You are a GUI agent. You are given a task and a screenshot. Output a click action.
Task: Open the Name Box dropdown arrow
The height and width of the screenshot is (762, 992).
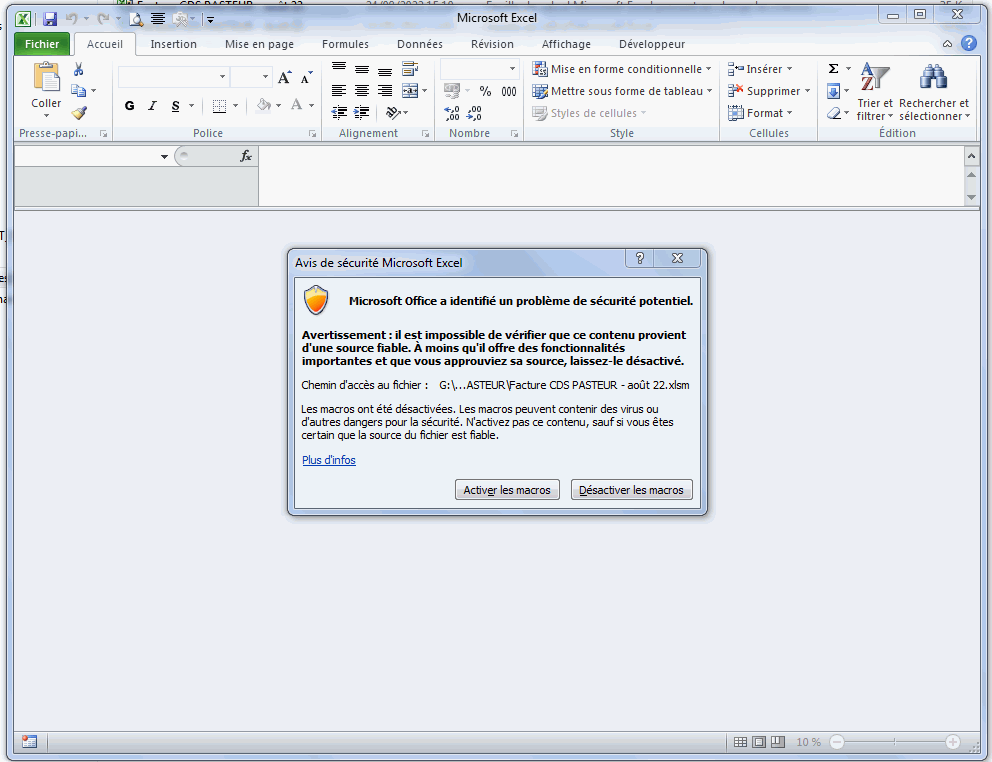(164, 156)
